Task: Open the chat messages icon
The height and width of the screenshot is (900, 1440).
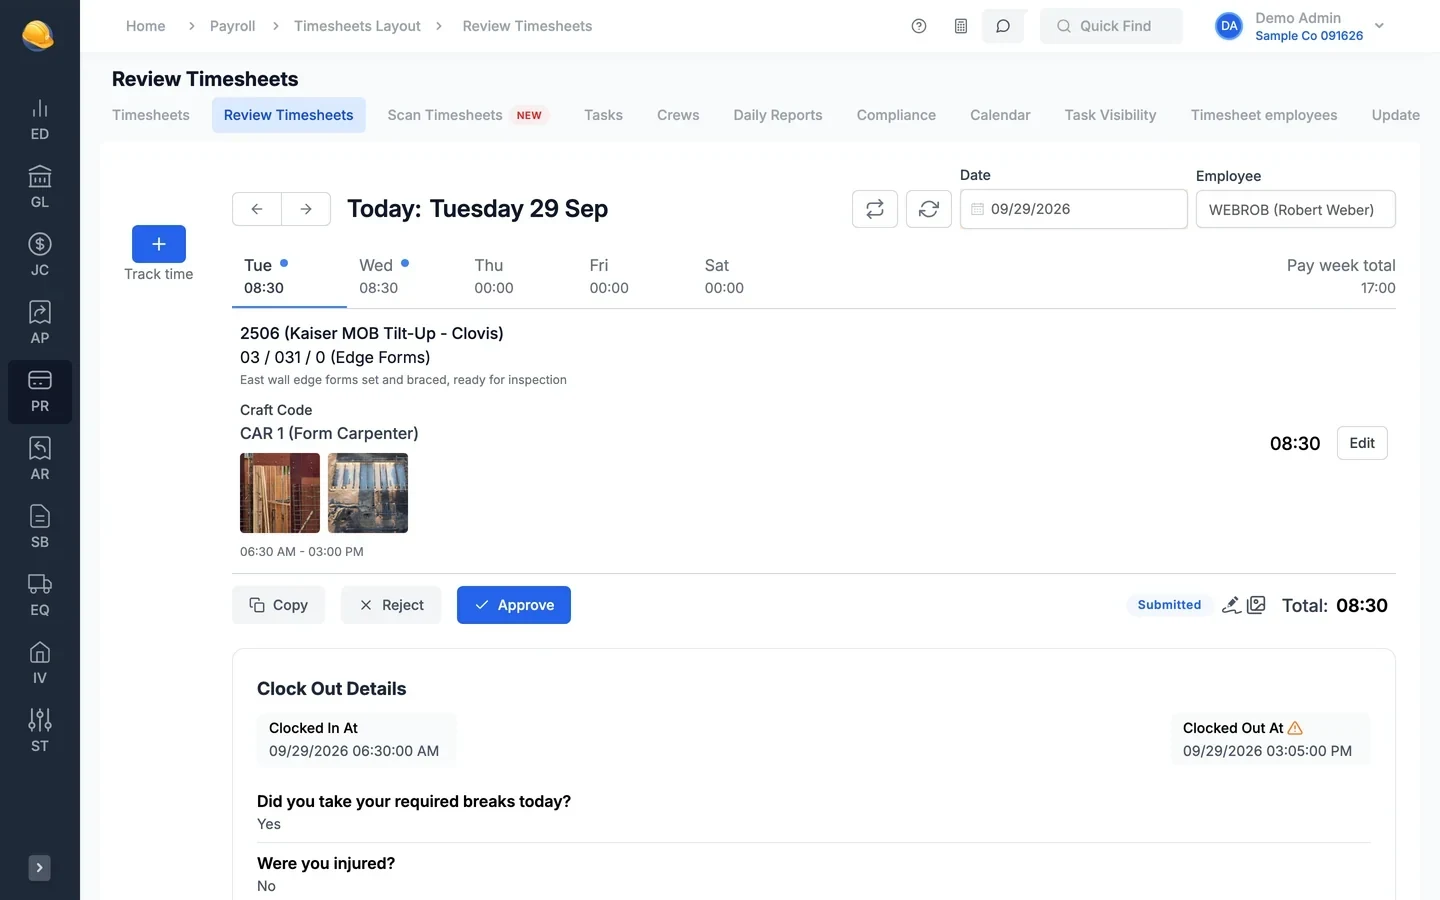Action: coord(1003,26)
